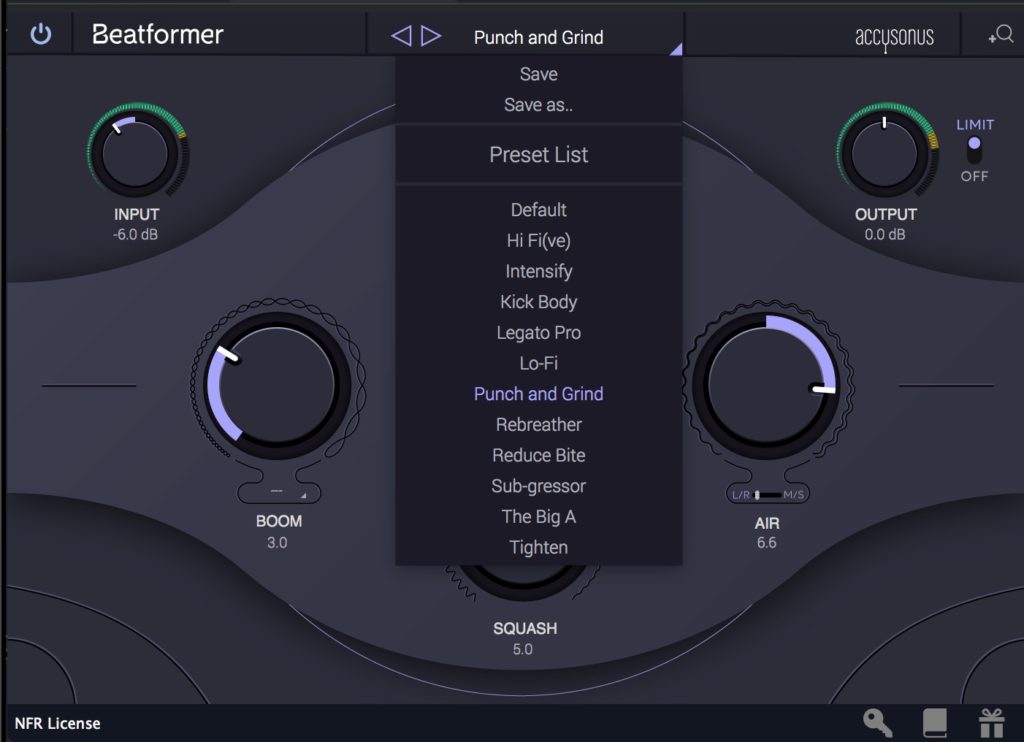The width and height of the screenshot is (1024, 742).
Task: Select the Kick Body preset
Action: pos(539,302)
